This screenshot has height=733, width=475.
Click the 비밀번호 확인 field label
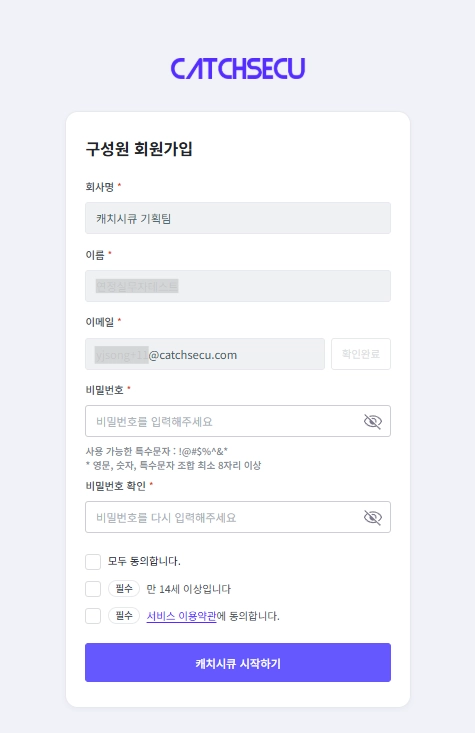[x=115, y=486]
